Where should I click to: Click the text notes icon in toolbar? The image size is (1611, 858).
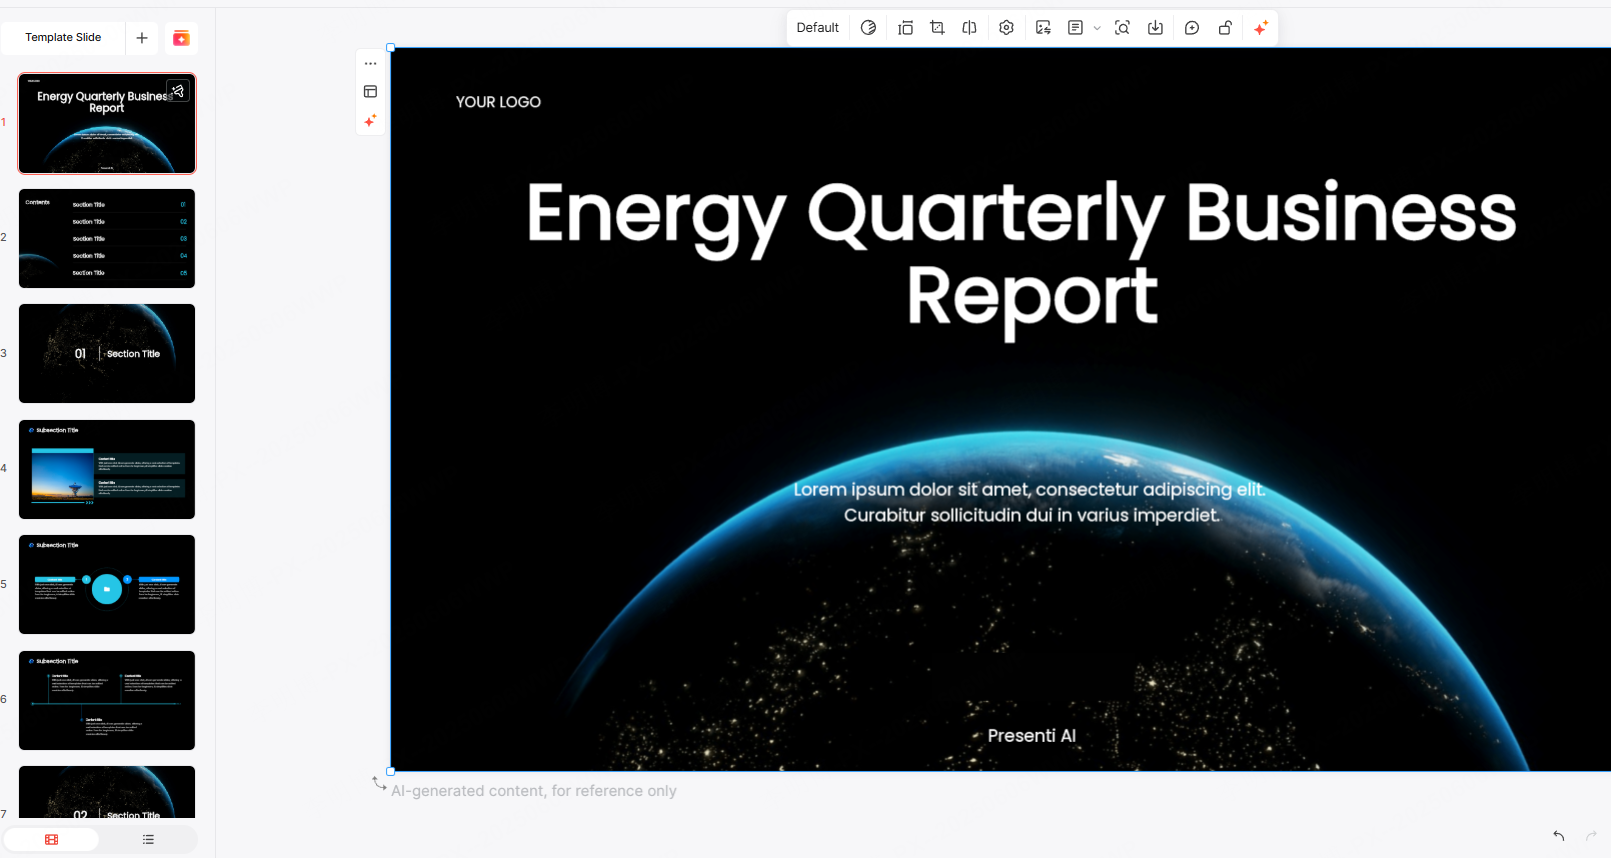(1075, 28)
